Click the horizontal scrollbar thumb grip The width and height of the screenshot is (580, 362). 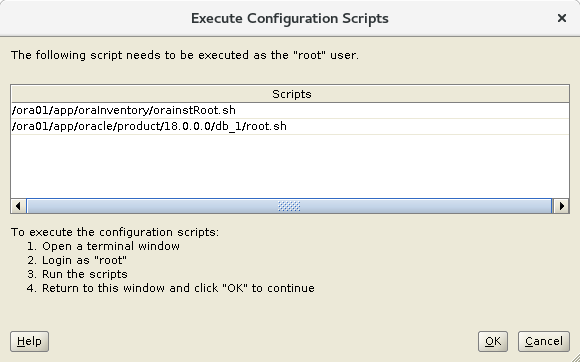tap(289, 206)
